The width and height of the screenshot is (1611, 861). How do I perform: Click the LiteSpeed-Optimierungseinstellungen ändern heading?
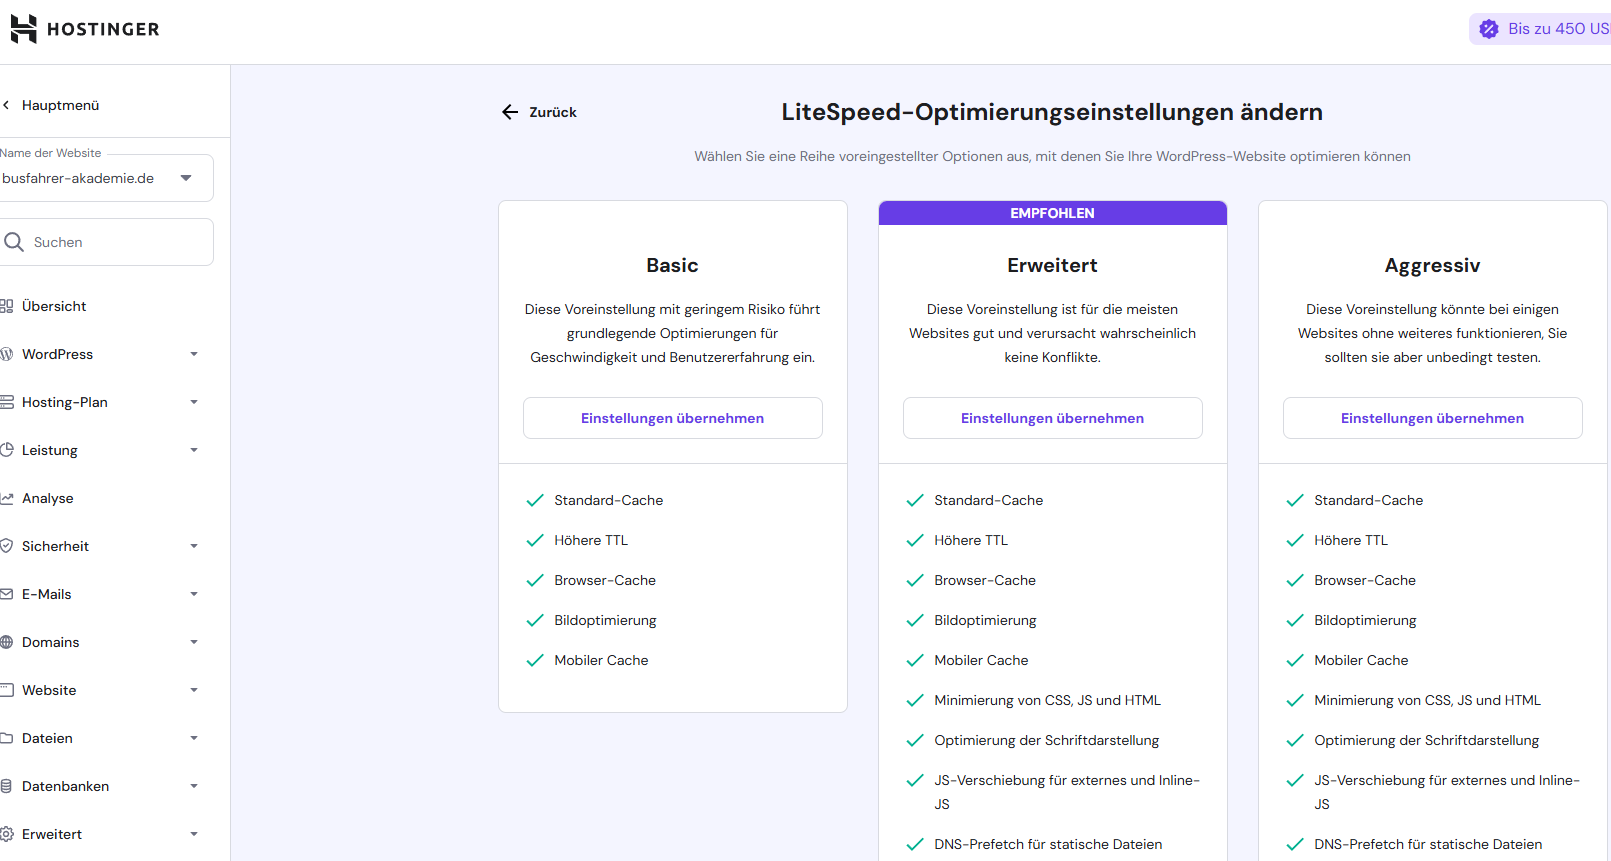point(1052,112)
